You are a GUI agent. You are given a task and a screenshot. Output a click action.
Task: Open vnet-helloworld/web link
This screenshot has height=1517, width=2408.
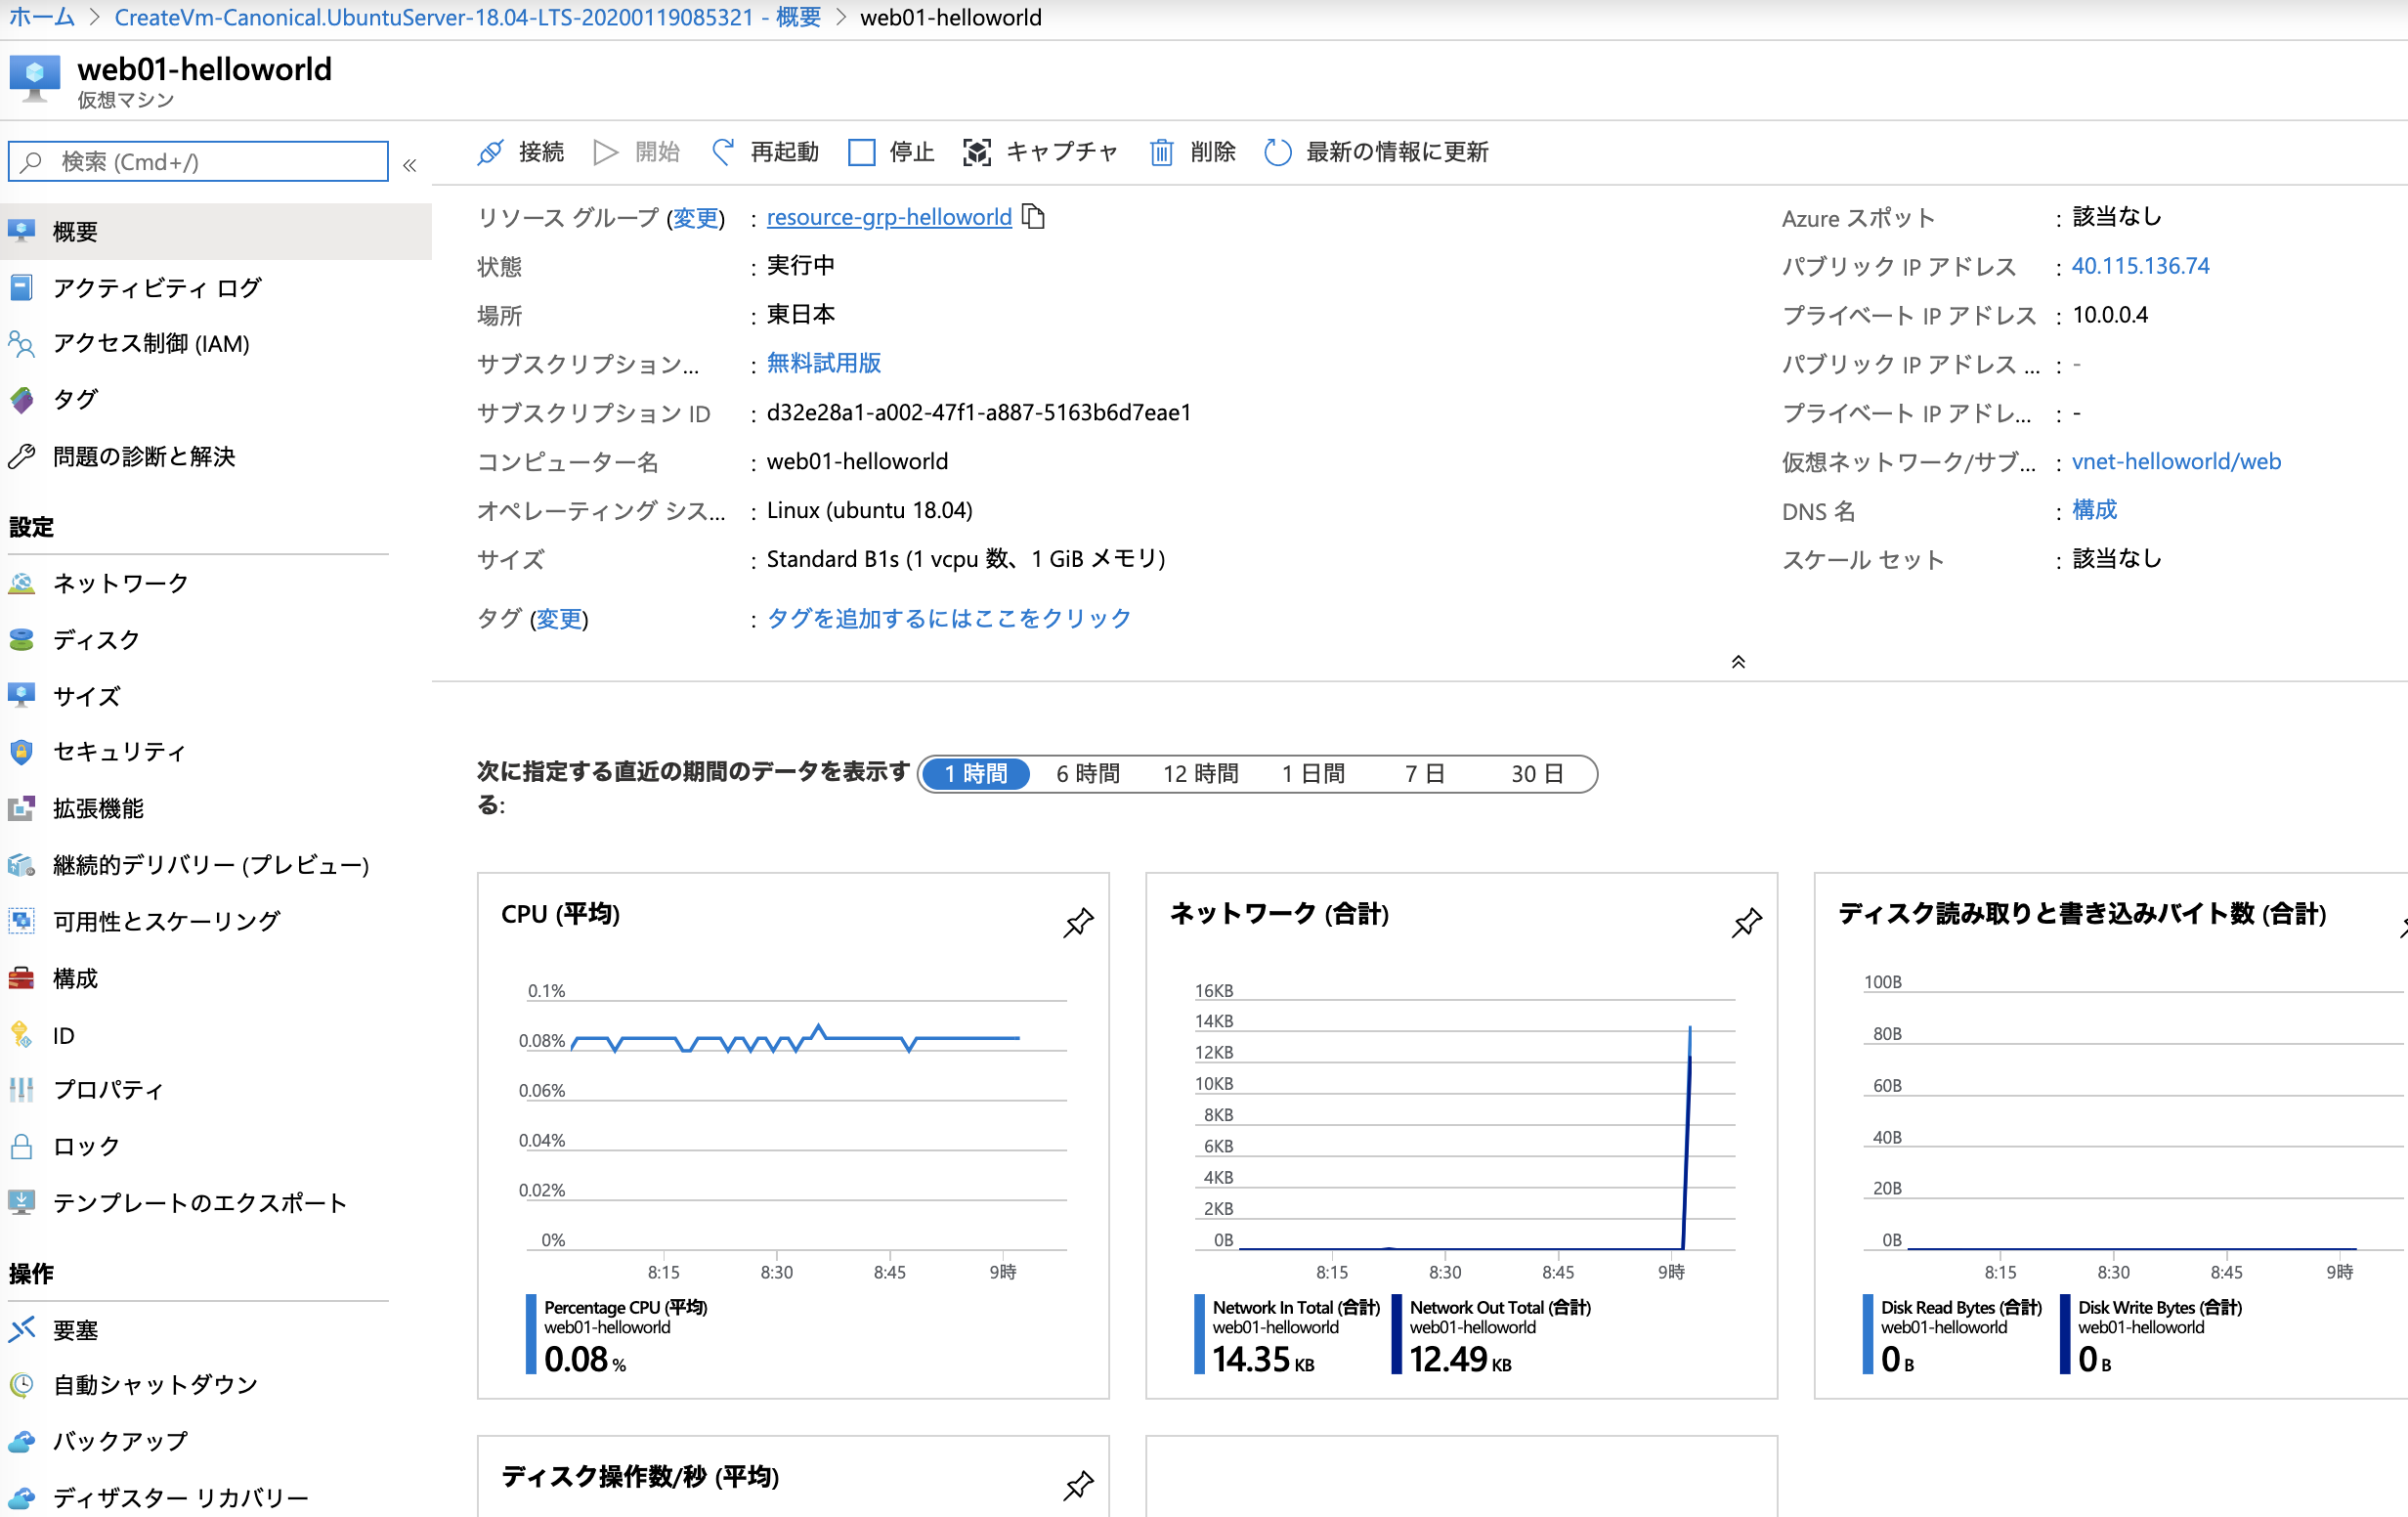[2175, 461]
